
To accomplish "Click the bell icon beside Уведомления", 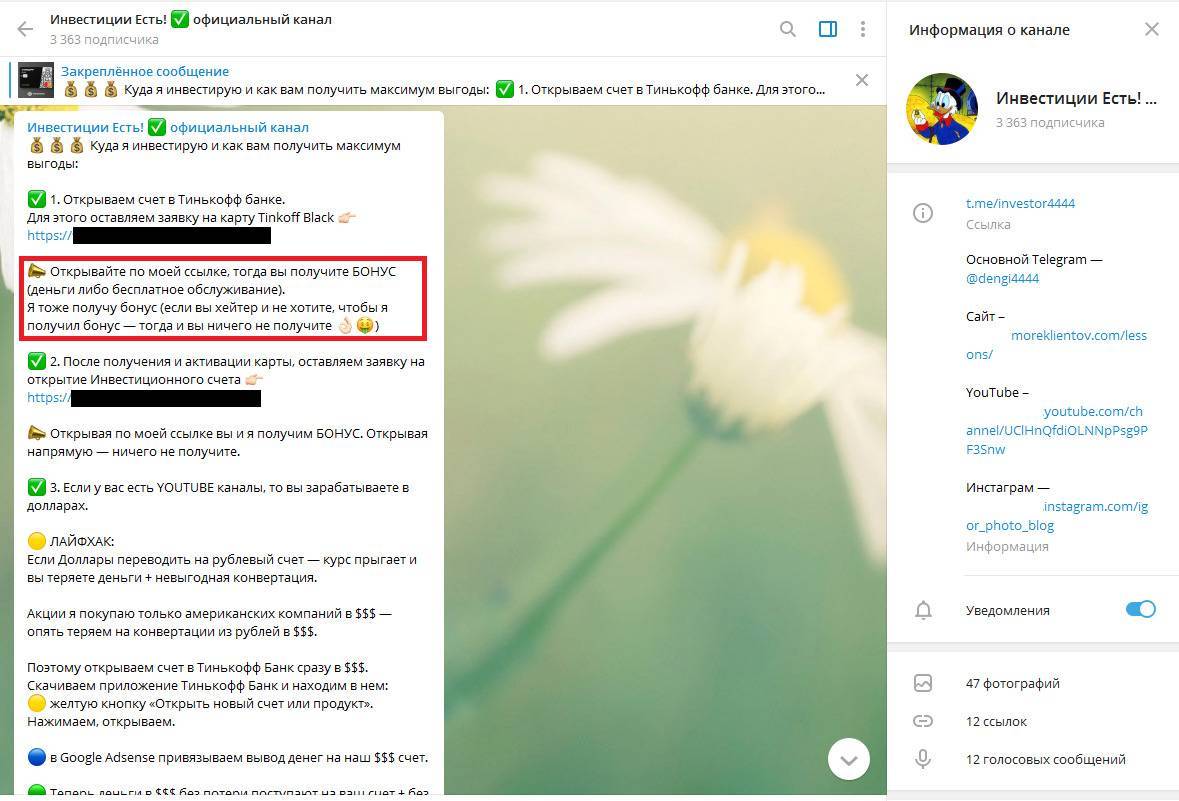I will [923, 610].
